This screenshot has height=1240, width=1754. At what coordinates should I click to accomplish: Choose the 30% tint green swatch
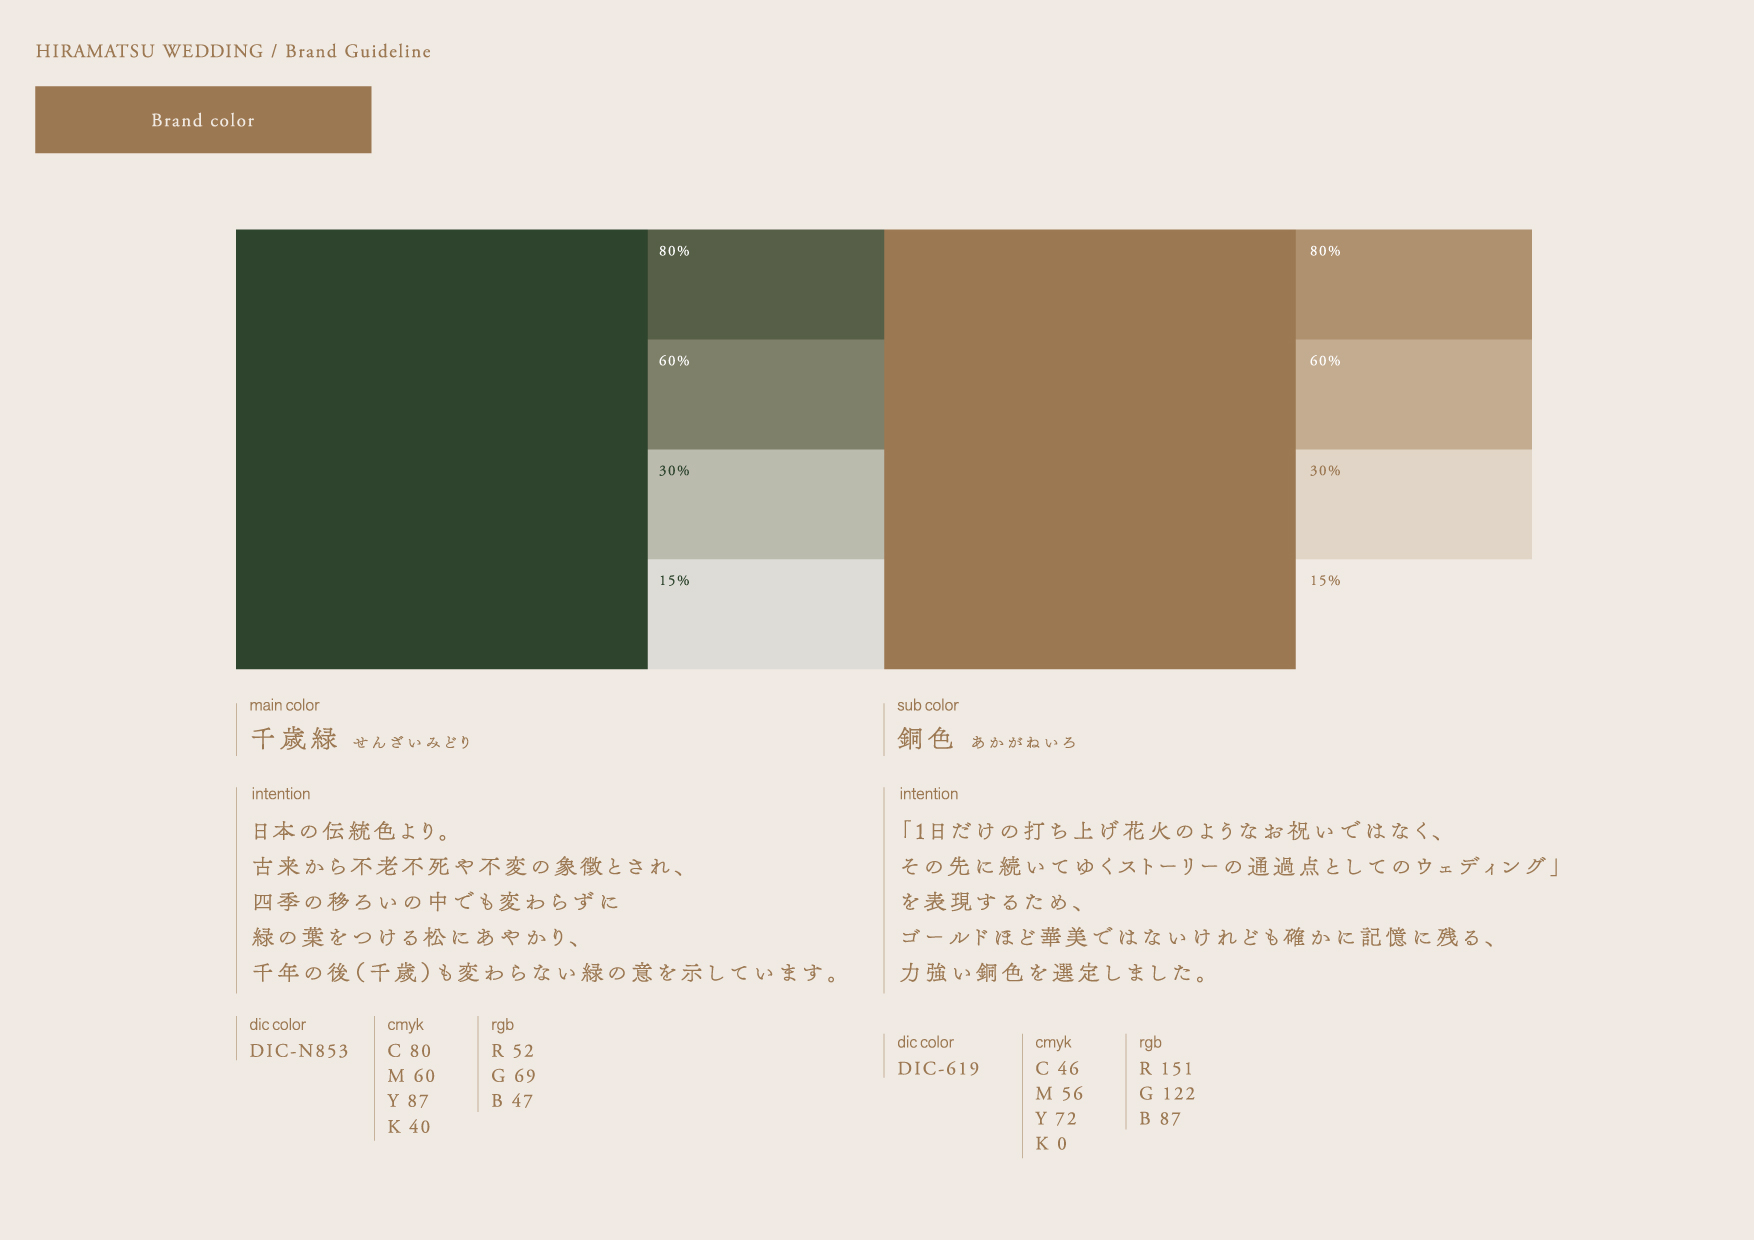765,505
